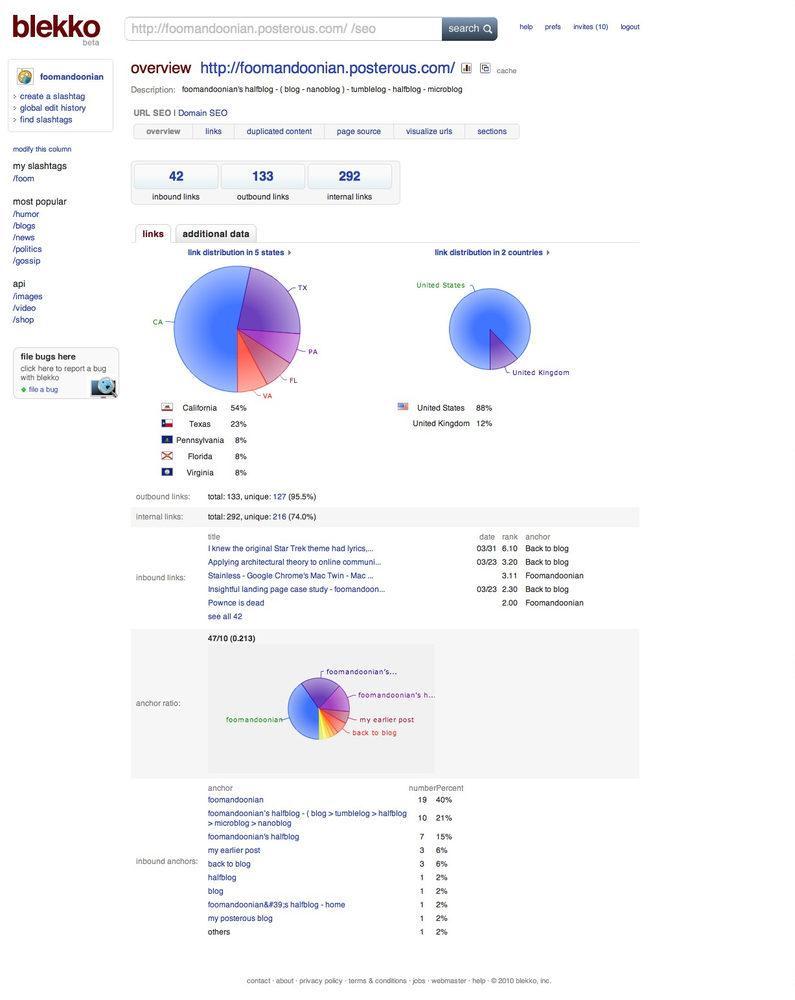Viewport: 795px width, 1000px height.
Task: Click the Texas flag icon
Action: pyautogui.click(x=167, y=423)
